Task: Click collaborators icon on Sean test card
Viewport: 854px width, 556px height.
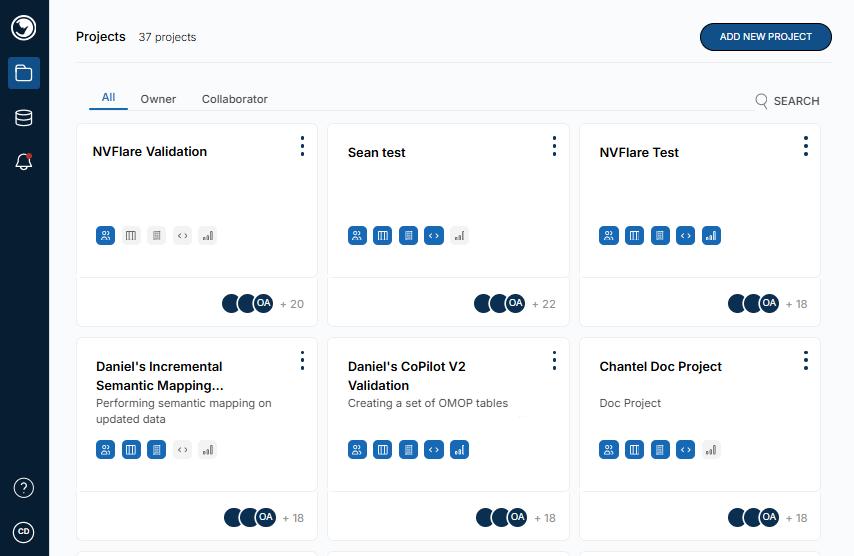Action: 357,236
